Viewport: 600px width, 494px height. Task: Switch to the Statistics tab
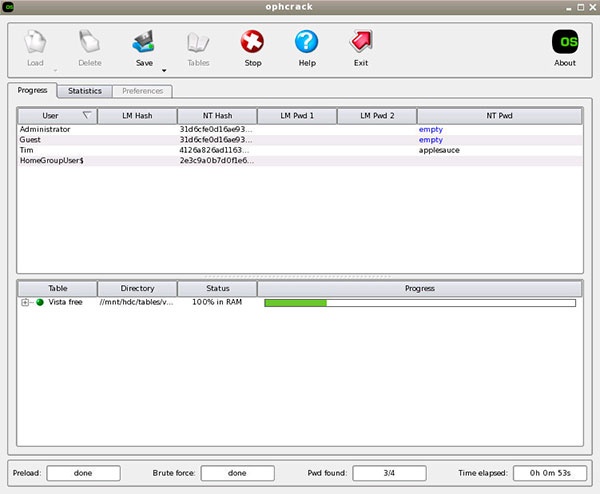pos(84,91)
